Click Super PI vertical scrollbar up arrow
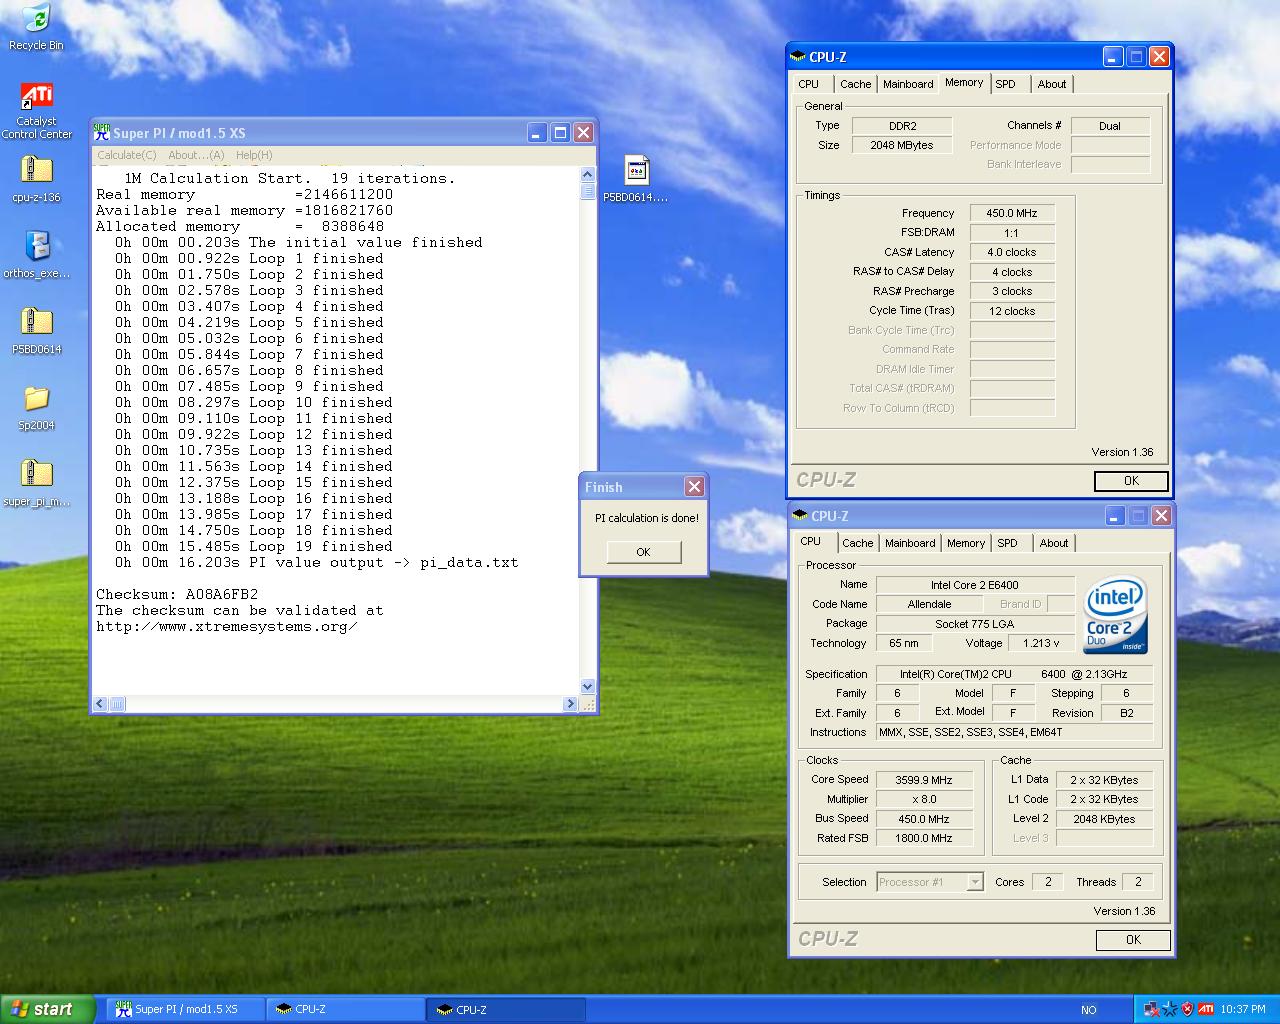This screenshot has width=1280, height=1024. coord(588,175)
